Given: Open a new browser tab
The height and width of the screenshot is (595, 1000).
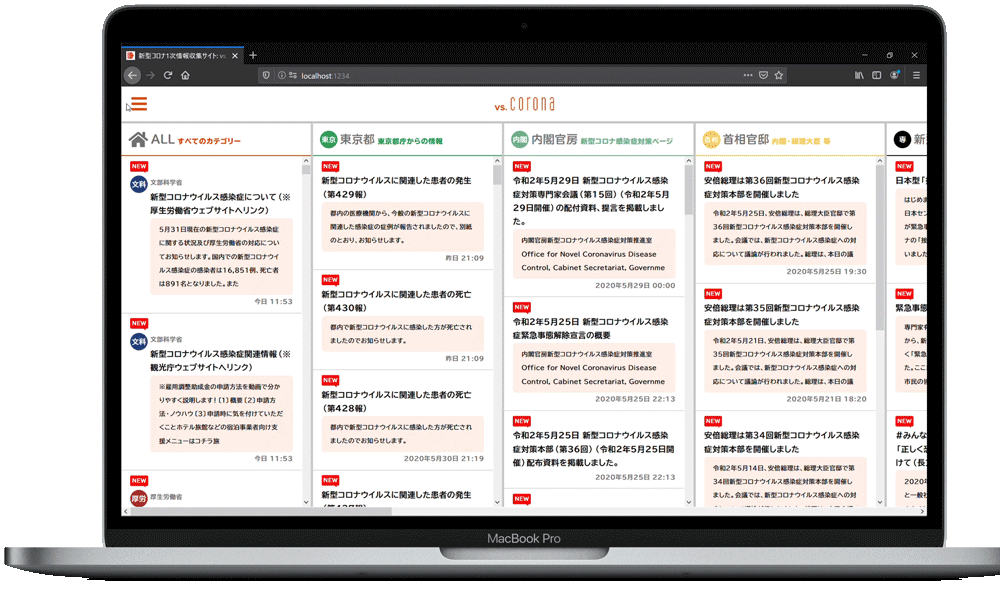Looking at the screenshot, I should pos(253,55).
